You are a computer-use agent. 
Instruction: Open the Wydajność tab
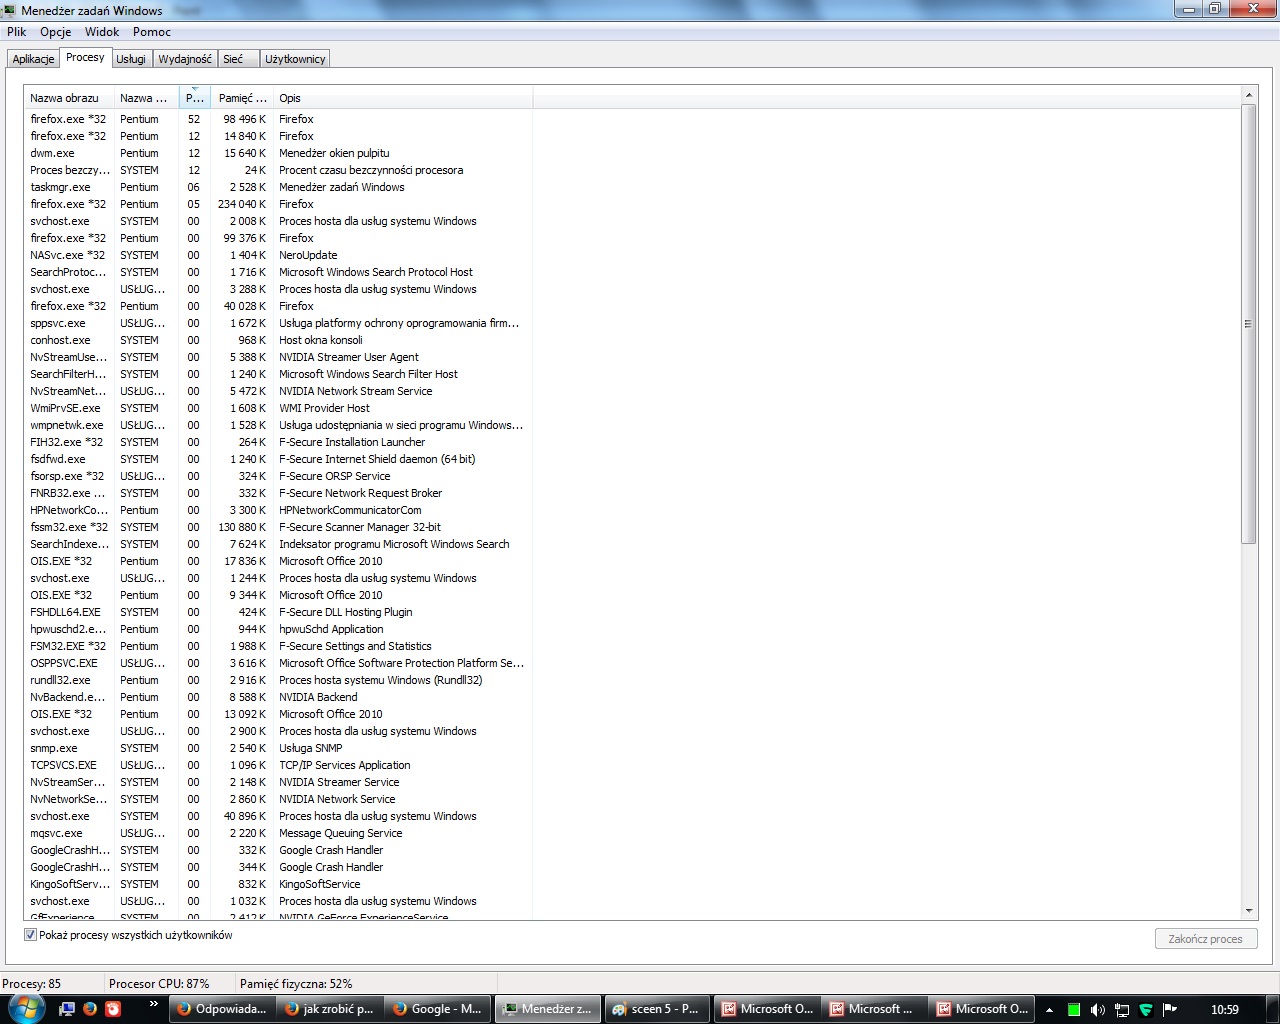(x=185, y=59)
